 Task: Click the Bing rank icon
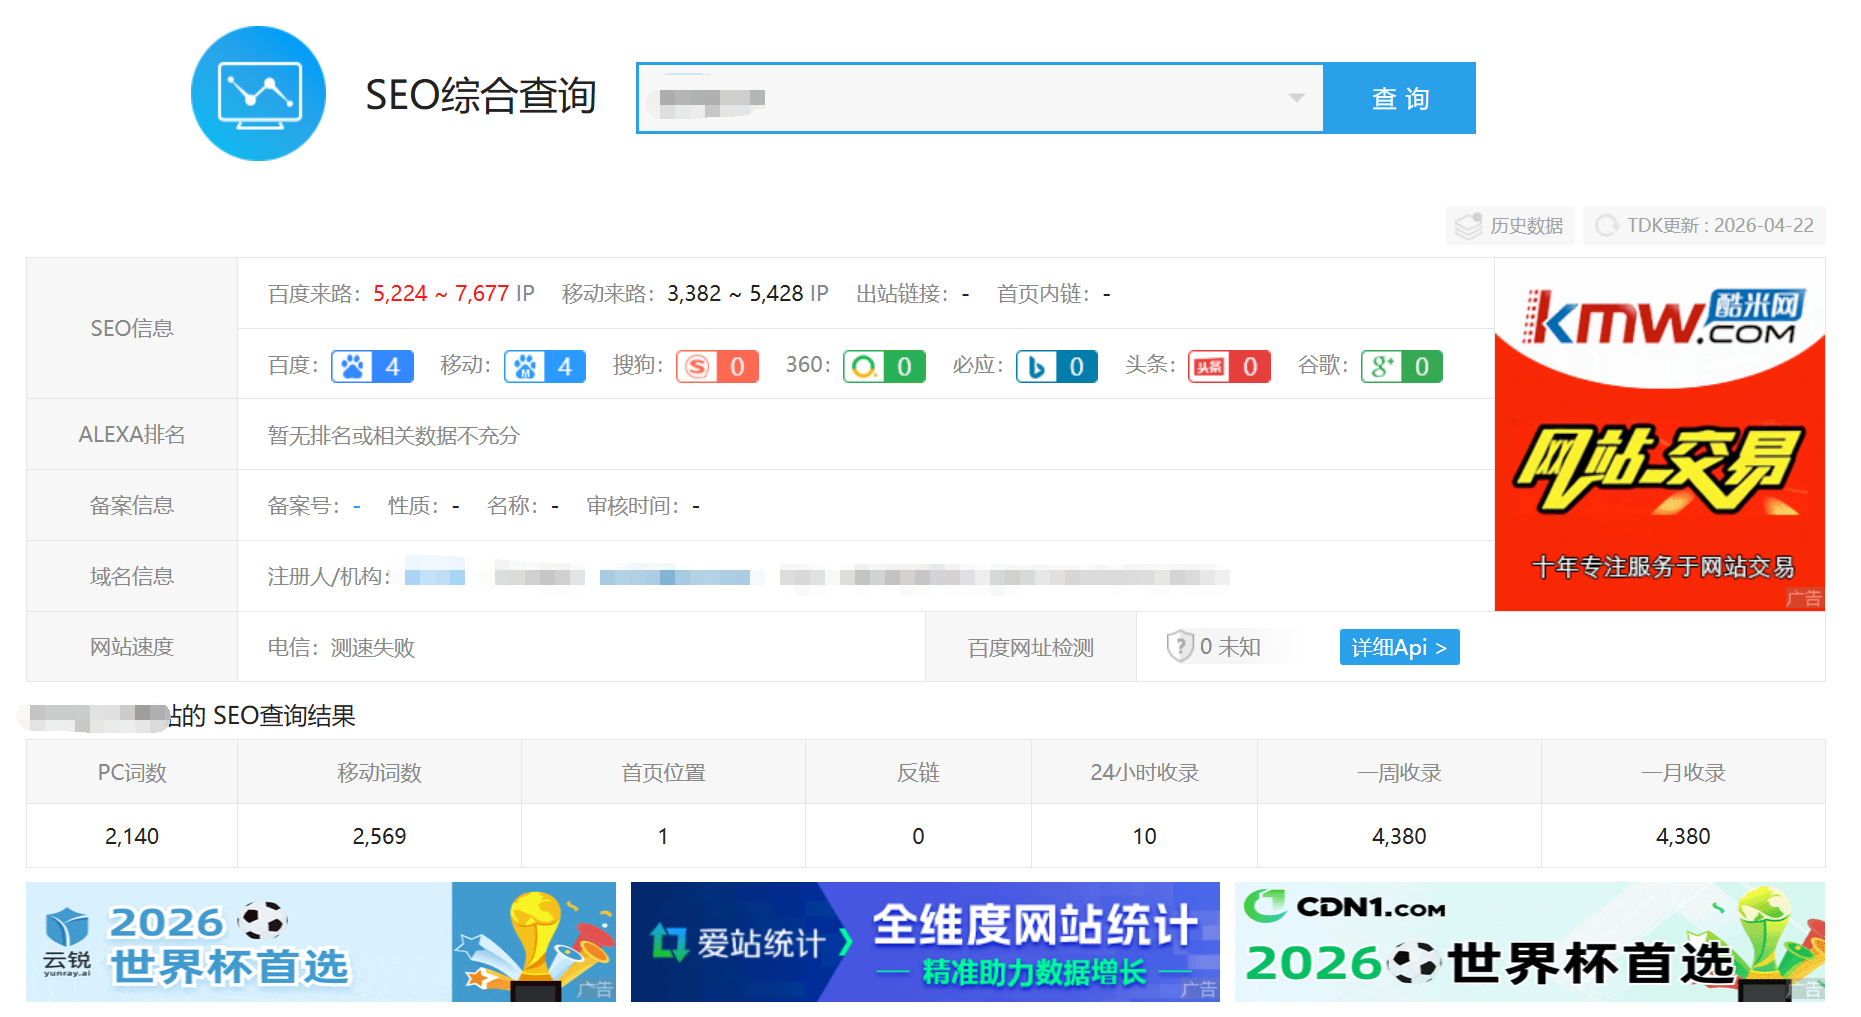click(x=1037, y=367)
